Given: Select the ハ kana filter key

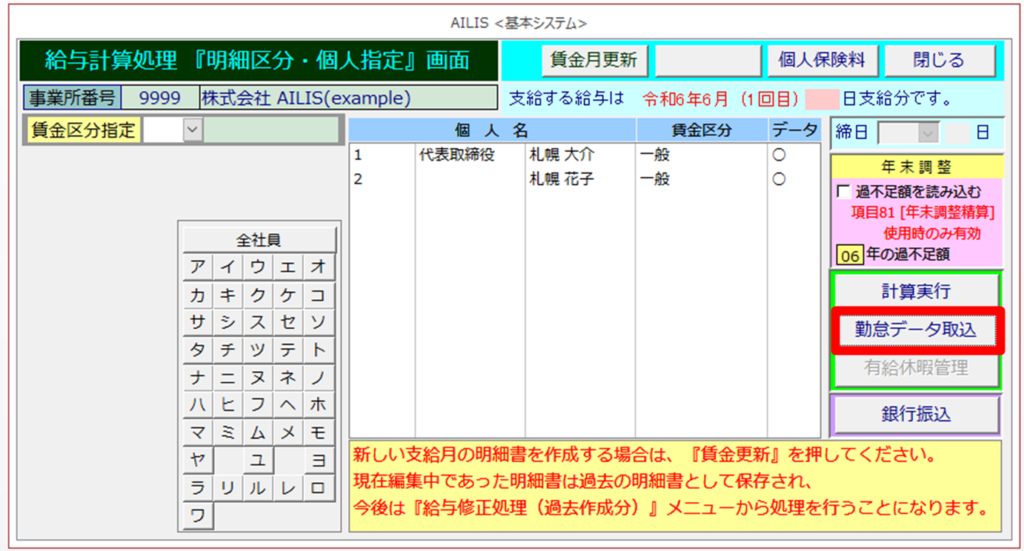Looking at the screenshot, I should (198, 405).
